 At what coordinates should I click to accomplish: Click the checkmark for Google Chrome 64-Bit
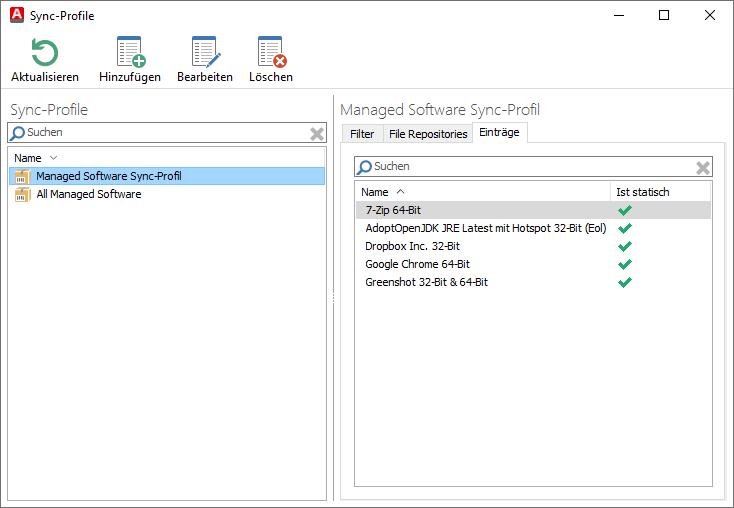coord(625,264)
